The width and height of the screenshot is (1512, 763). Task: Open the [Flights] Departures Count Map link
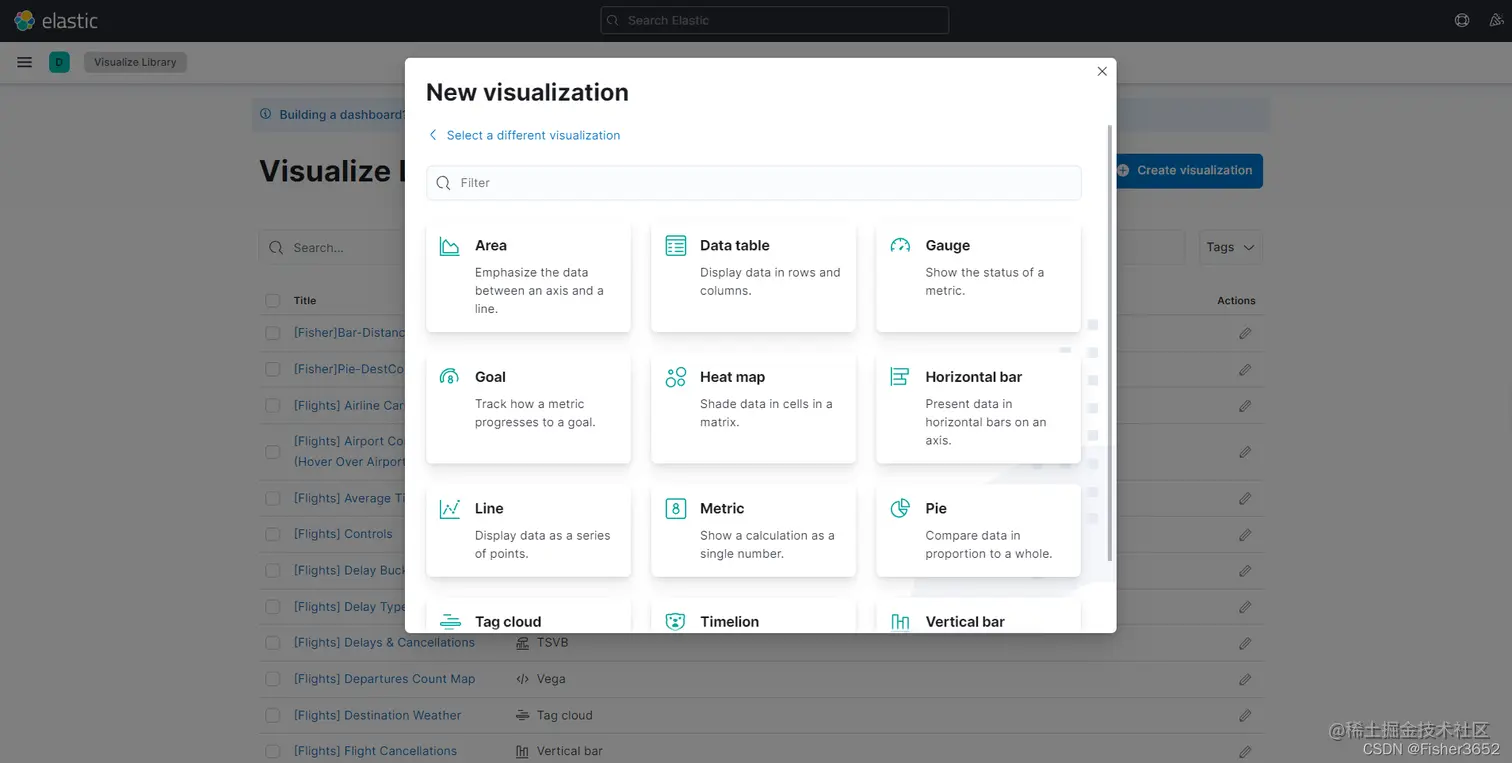(384, 679)
